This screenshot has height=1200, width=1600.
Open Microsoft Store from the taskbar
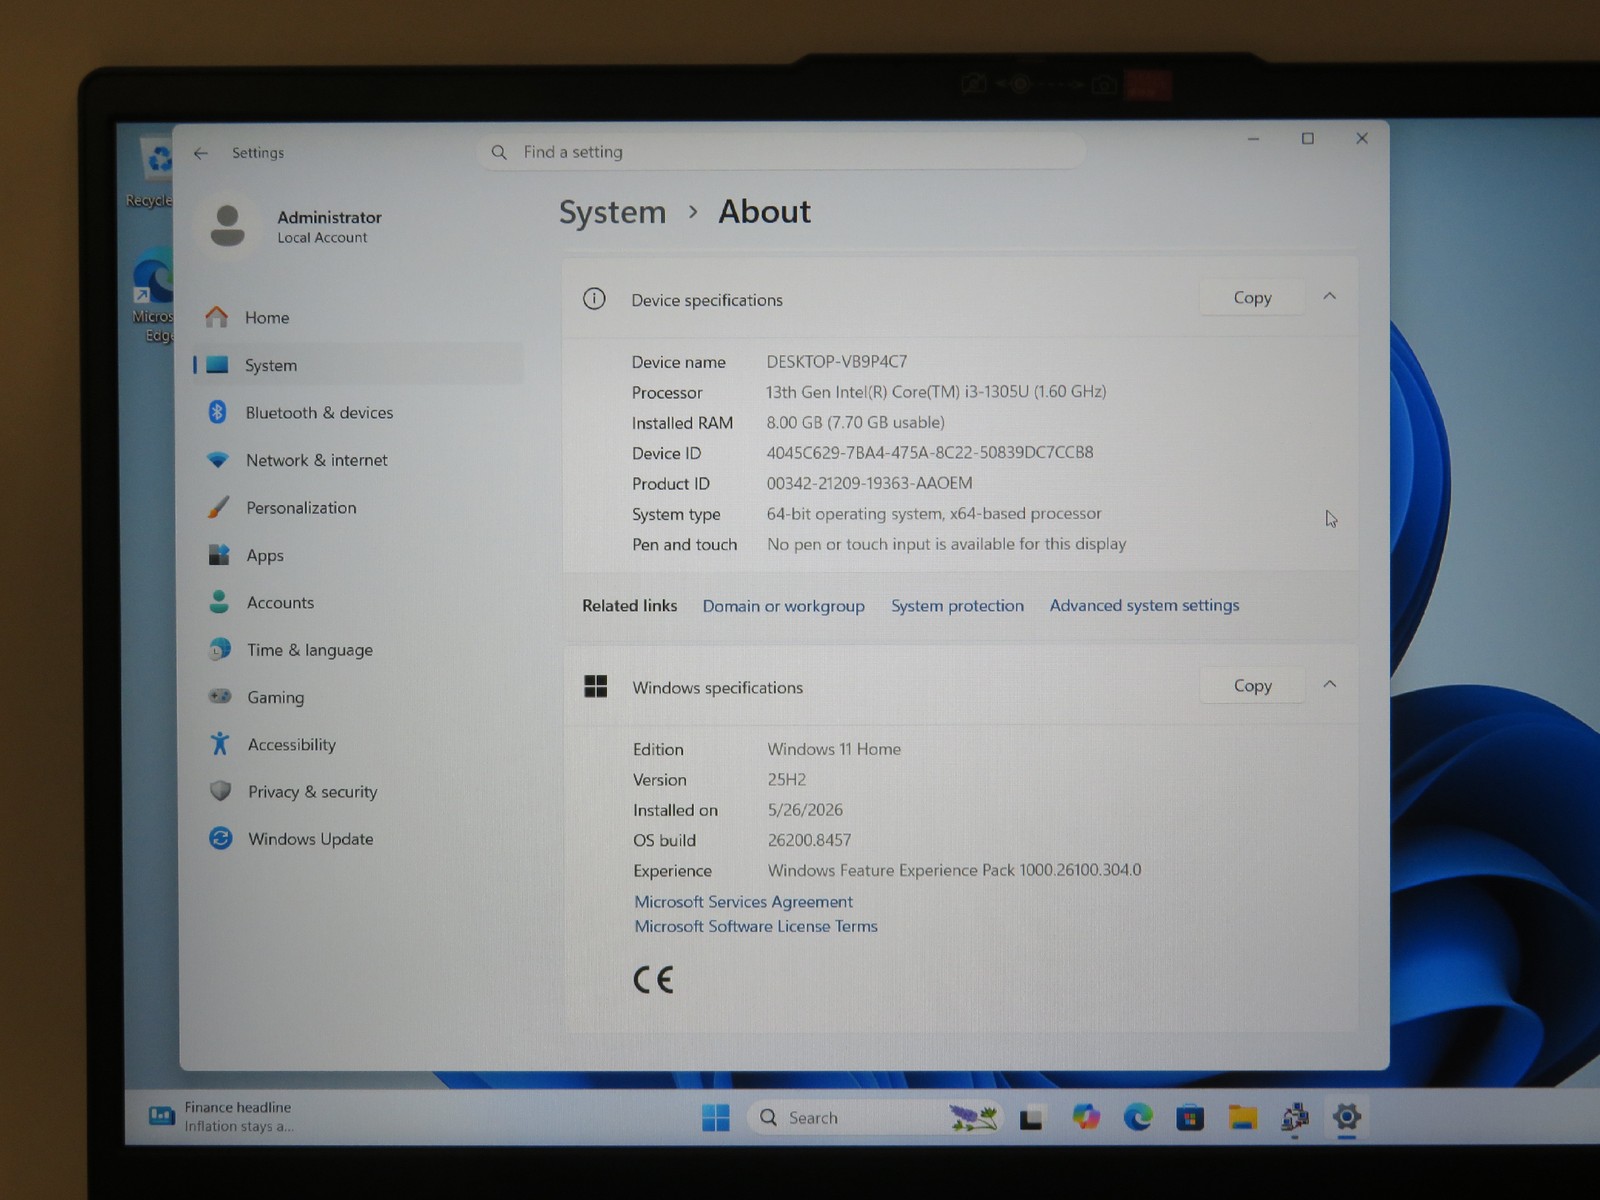click(1190, 1117)
